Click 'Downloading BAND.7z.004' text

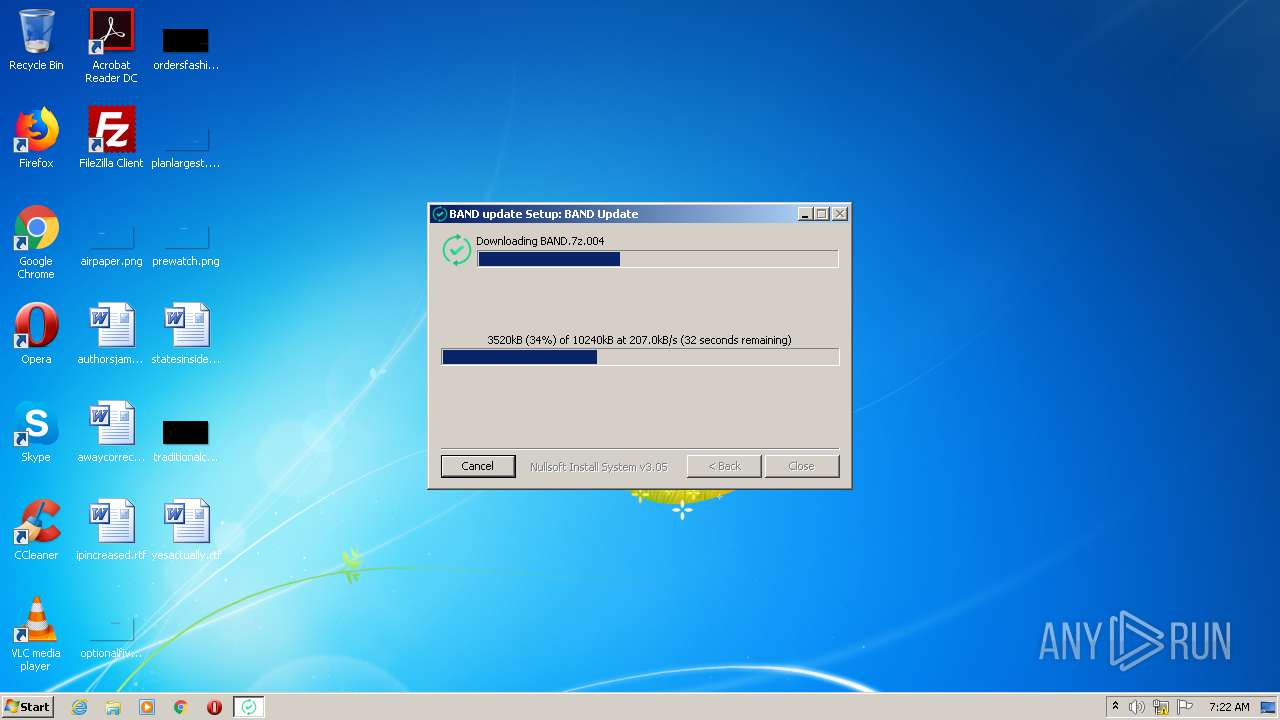[x=540, y=241]
